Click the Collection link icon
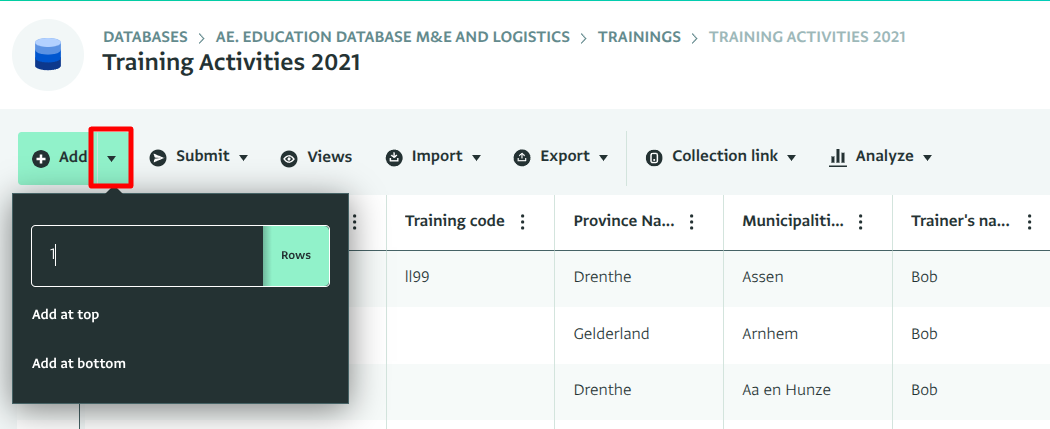 pos(654,158)
